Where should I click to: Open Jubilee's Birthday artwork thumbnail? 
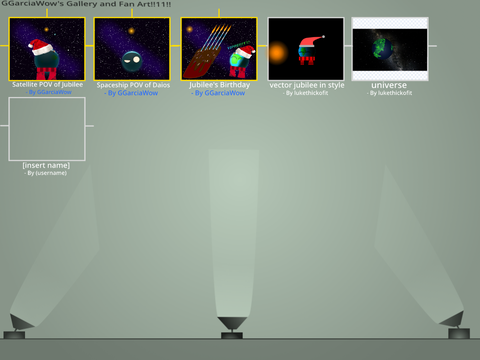(219, 49)
